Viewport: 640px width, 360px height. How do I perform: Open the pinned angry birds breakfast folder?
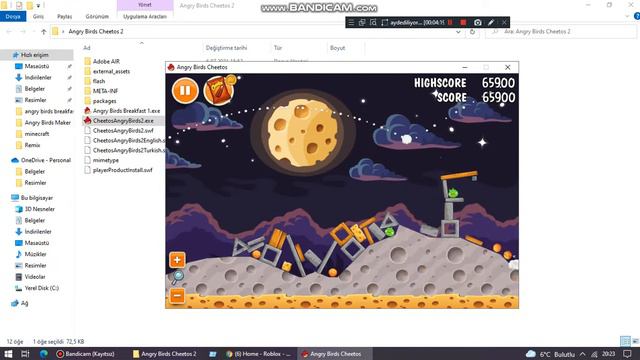[x=49, y=111]
